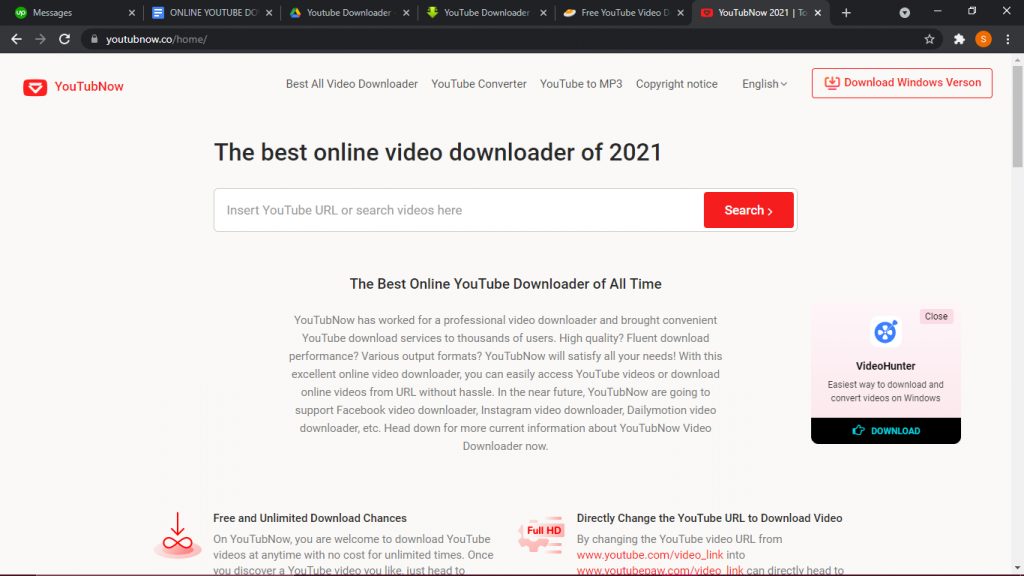Reload the page with the refresh icon

pos(65,39)
